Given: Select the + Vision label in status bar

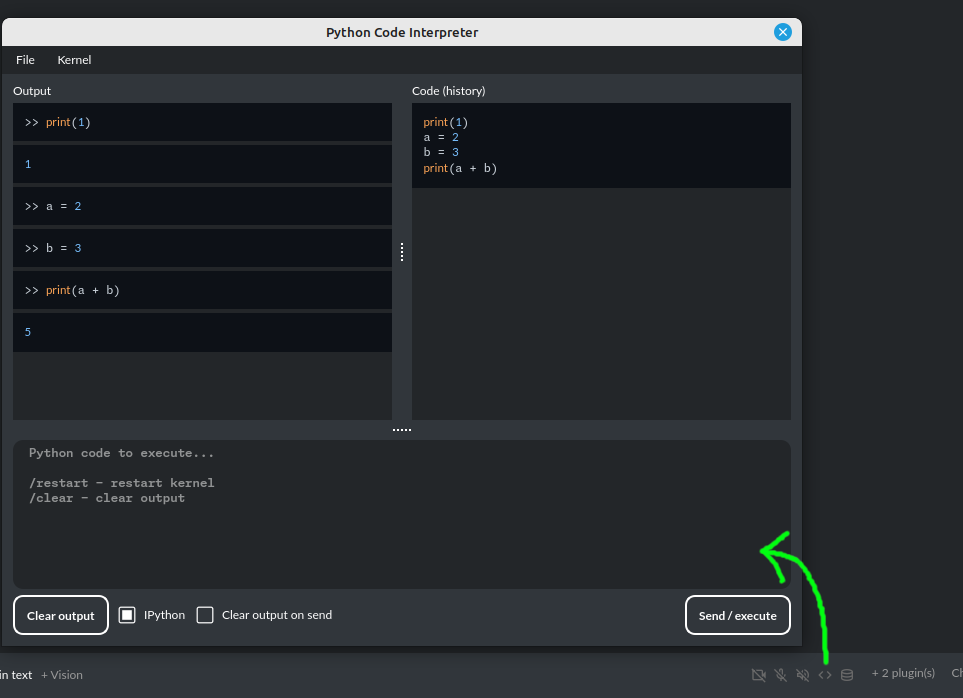Looking at the screenshot, I should (62, 675).
